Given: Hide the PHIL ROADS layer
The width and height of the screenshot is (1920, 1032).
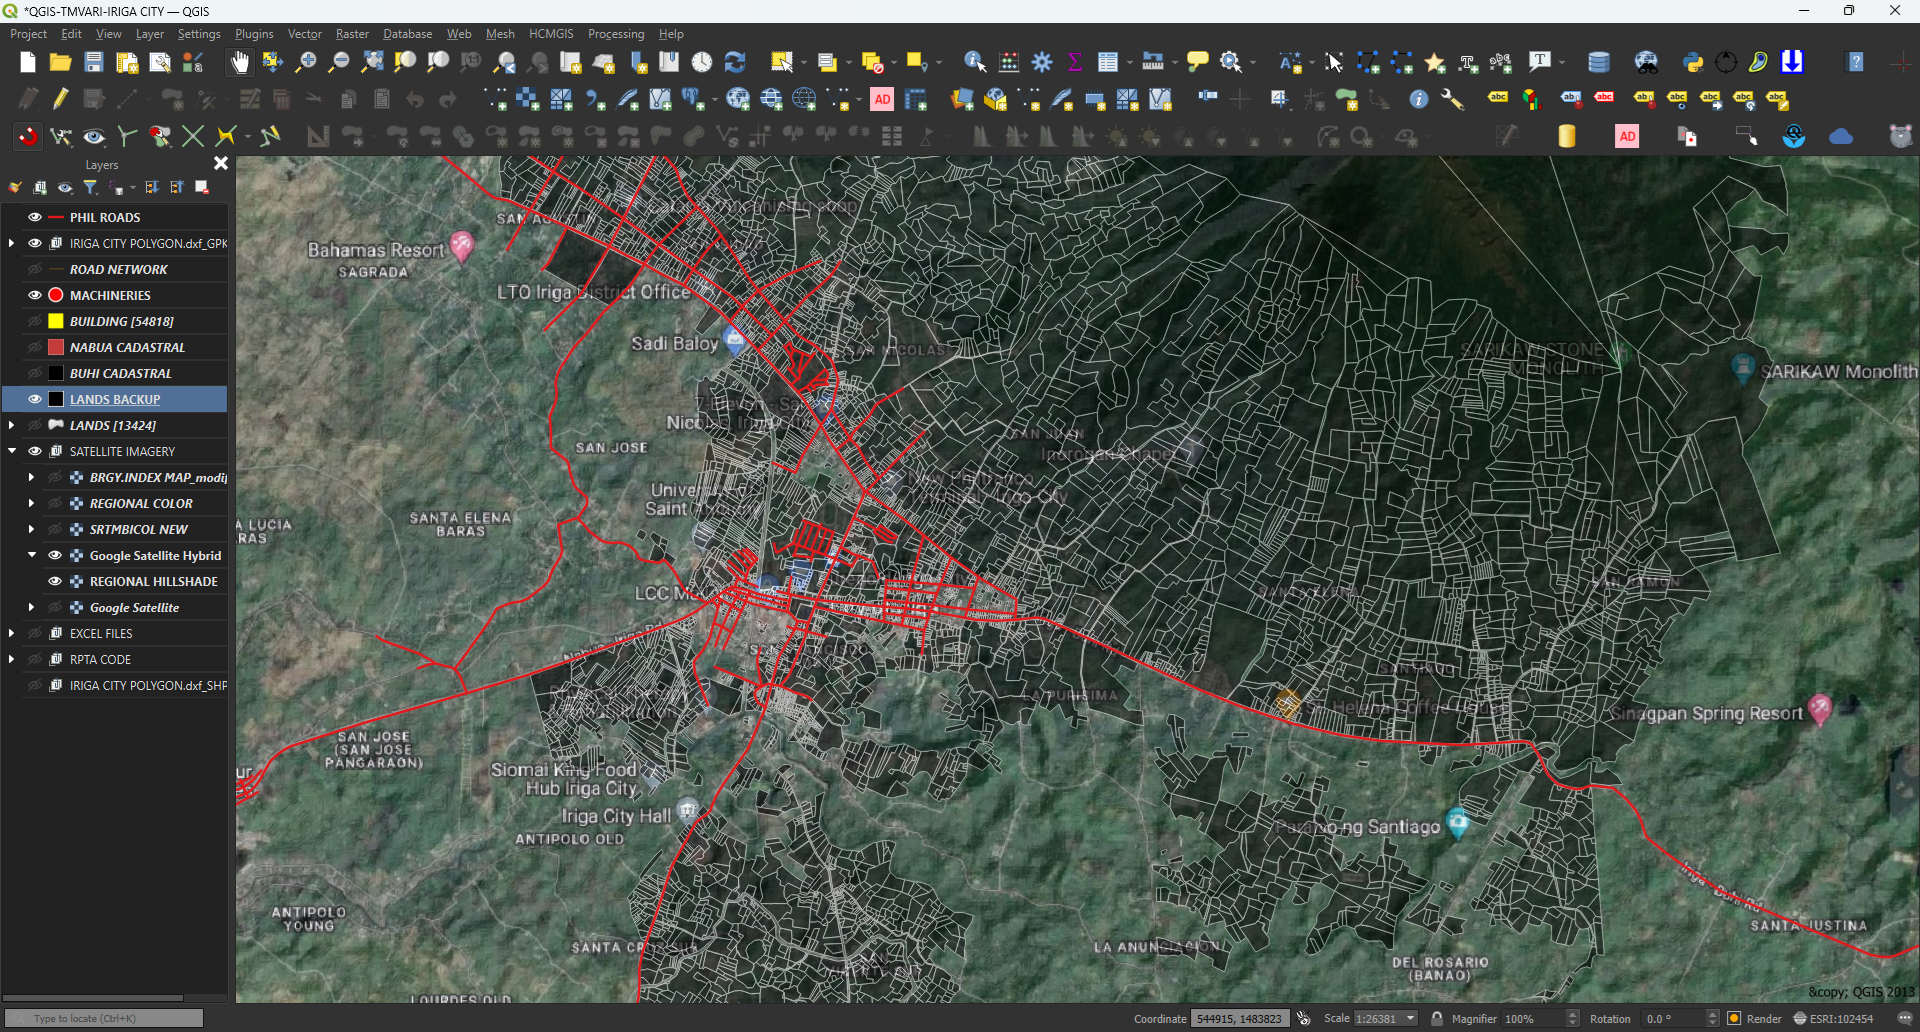Looking at the screenshot, I should (34, 217).
